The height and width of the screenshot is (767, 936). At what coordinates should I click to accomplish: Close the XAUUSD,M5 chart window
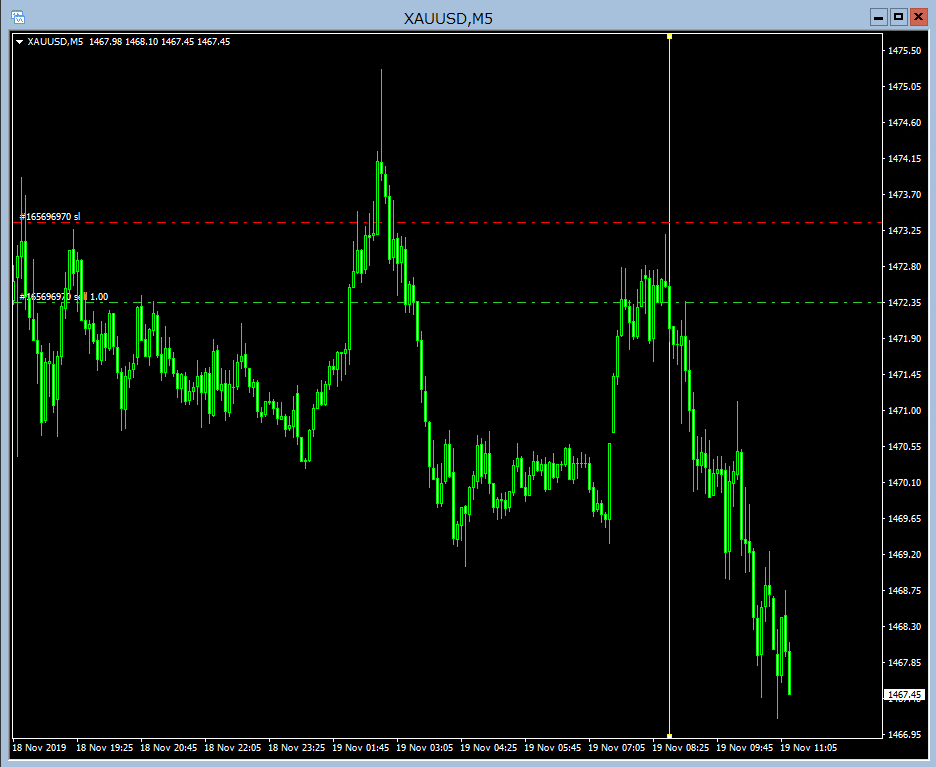[x=918, y=17]
